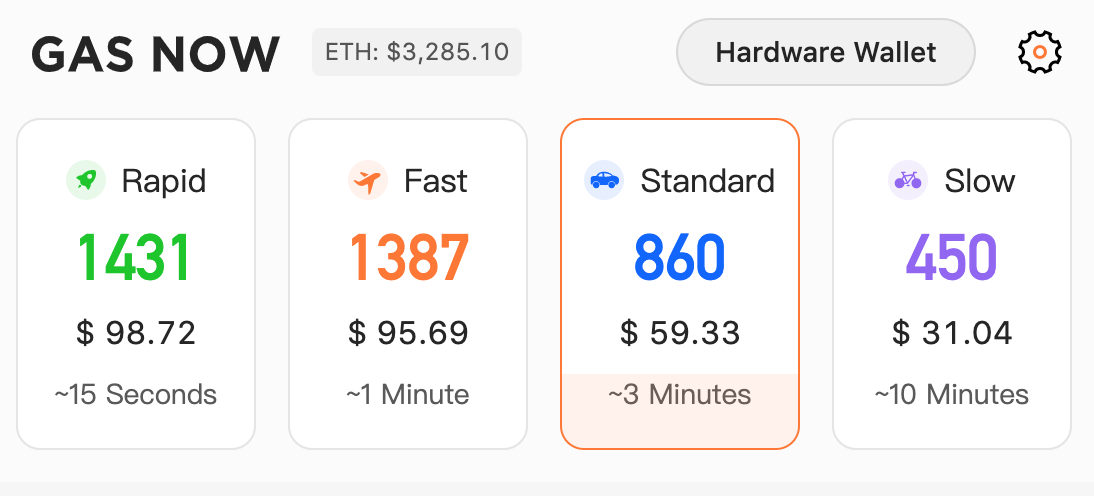Click the $ 31.04 Slow cost
Screen dimensions: 1094x496
tap(952, 333)
